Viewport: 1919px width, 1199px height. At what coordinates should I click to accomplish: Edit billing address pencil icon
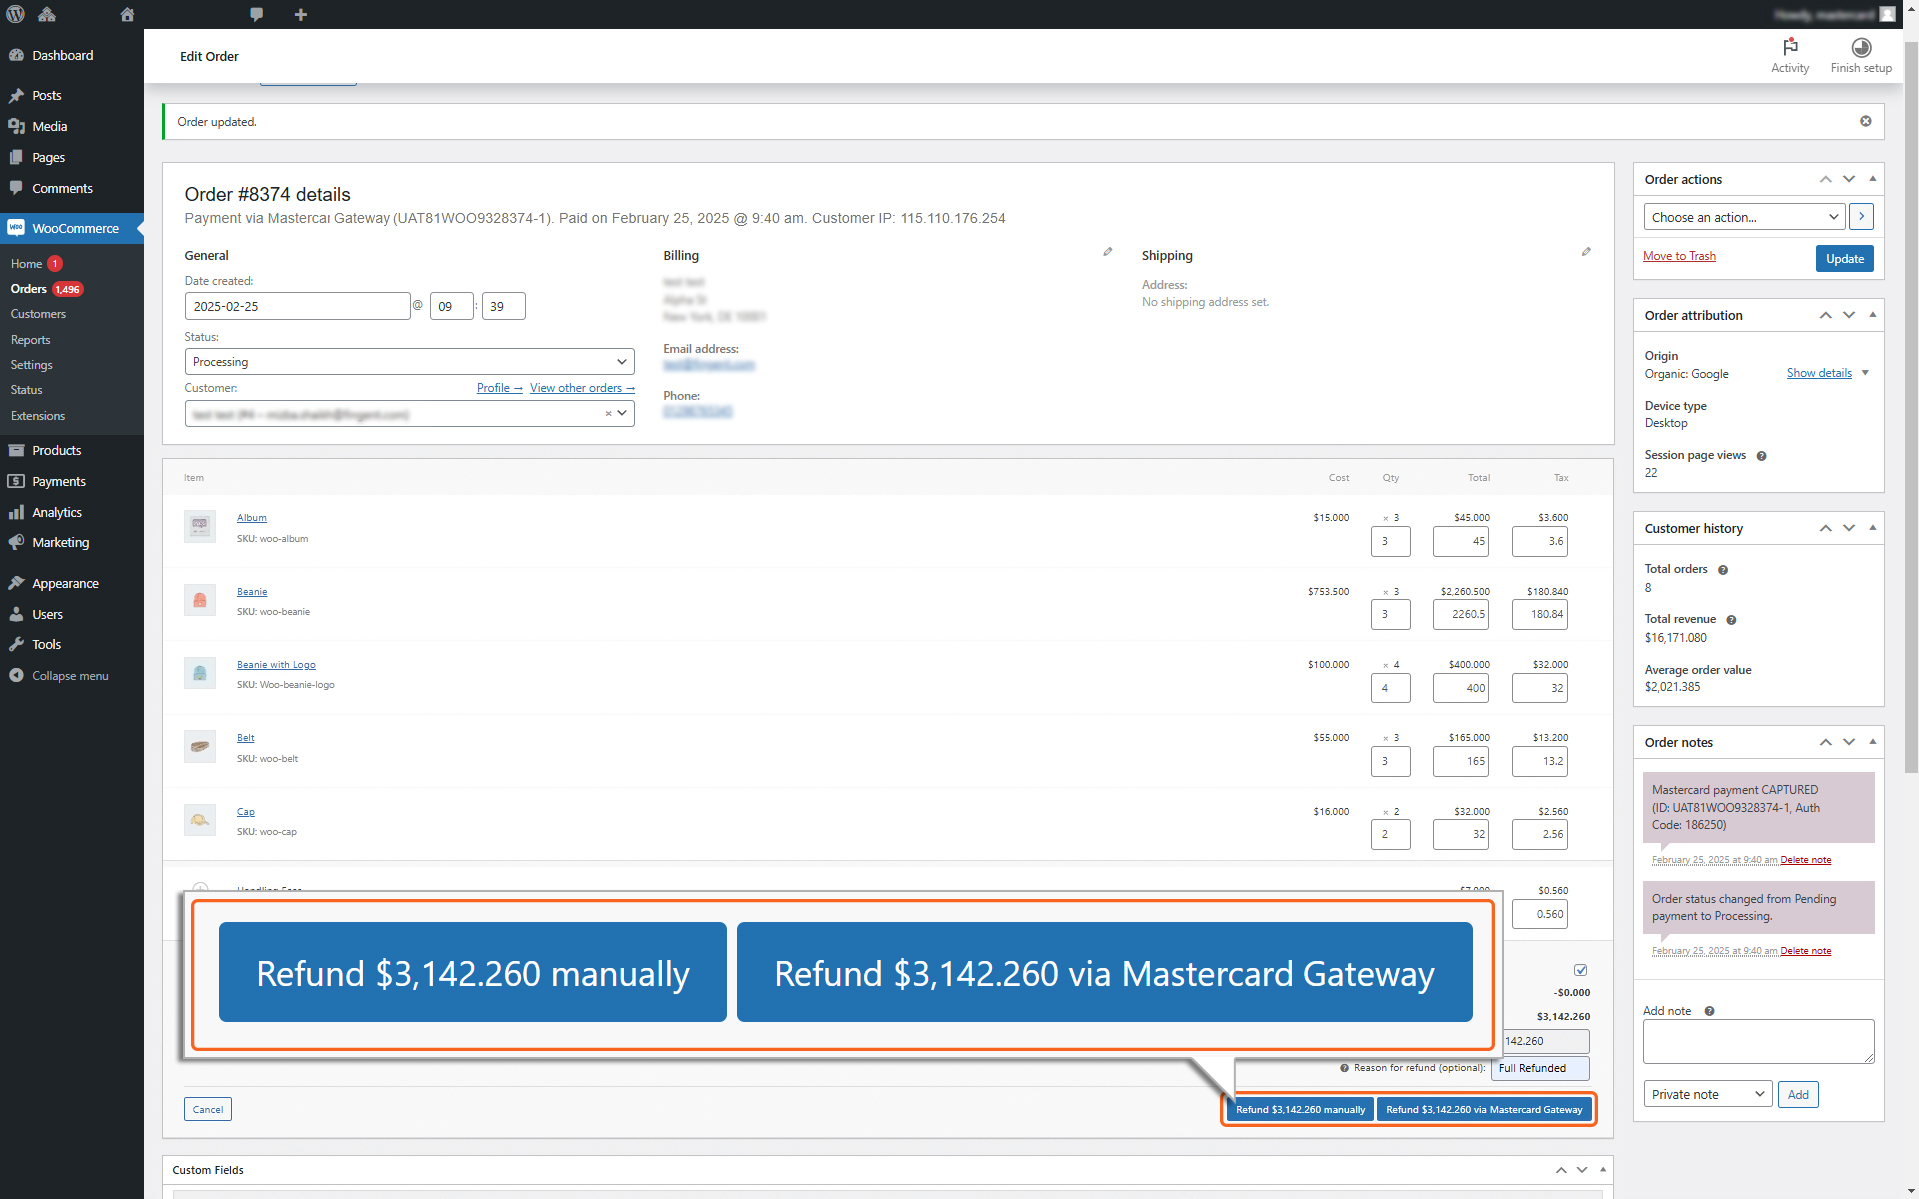pos(1107,252)
